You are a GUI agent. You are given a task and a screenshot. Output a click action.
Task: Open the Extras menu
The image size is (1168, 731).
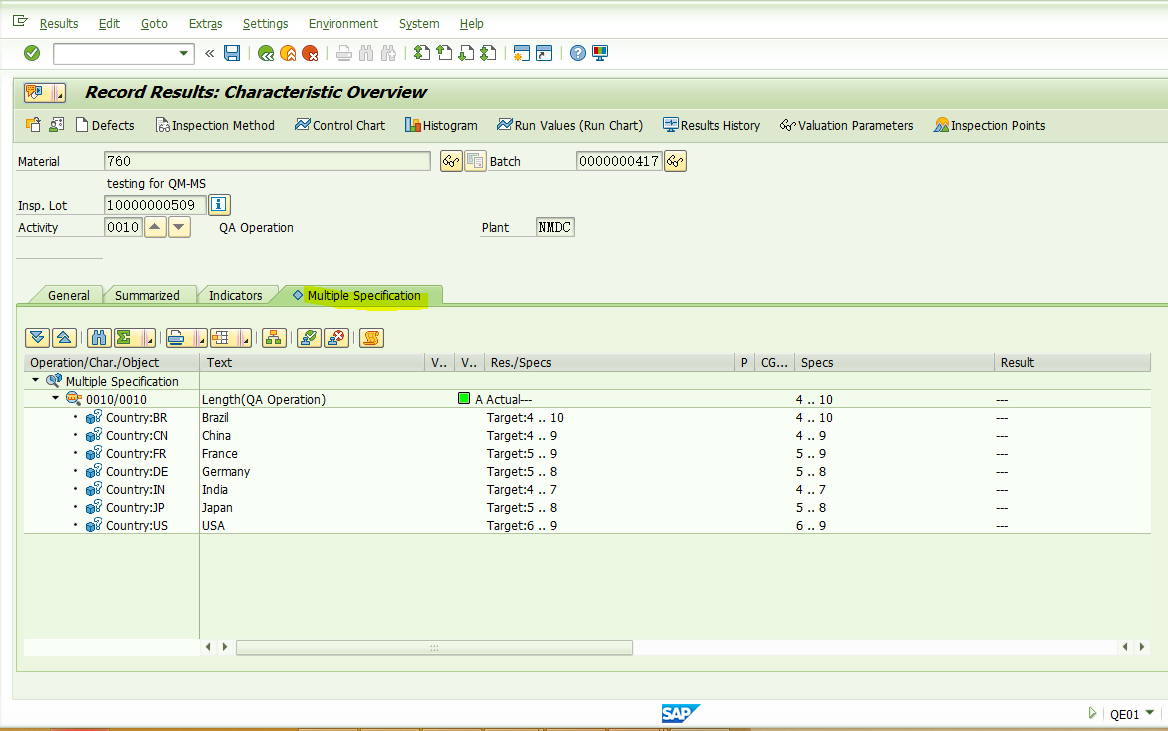tap(205, 23)
